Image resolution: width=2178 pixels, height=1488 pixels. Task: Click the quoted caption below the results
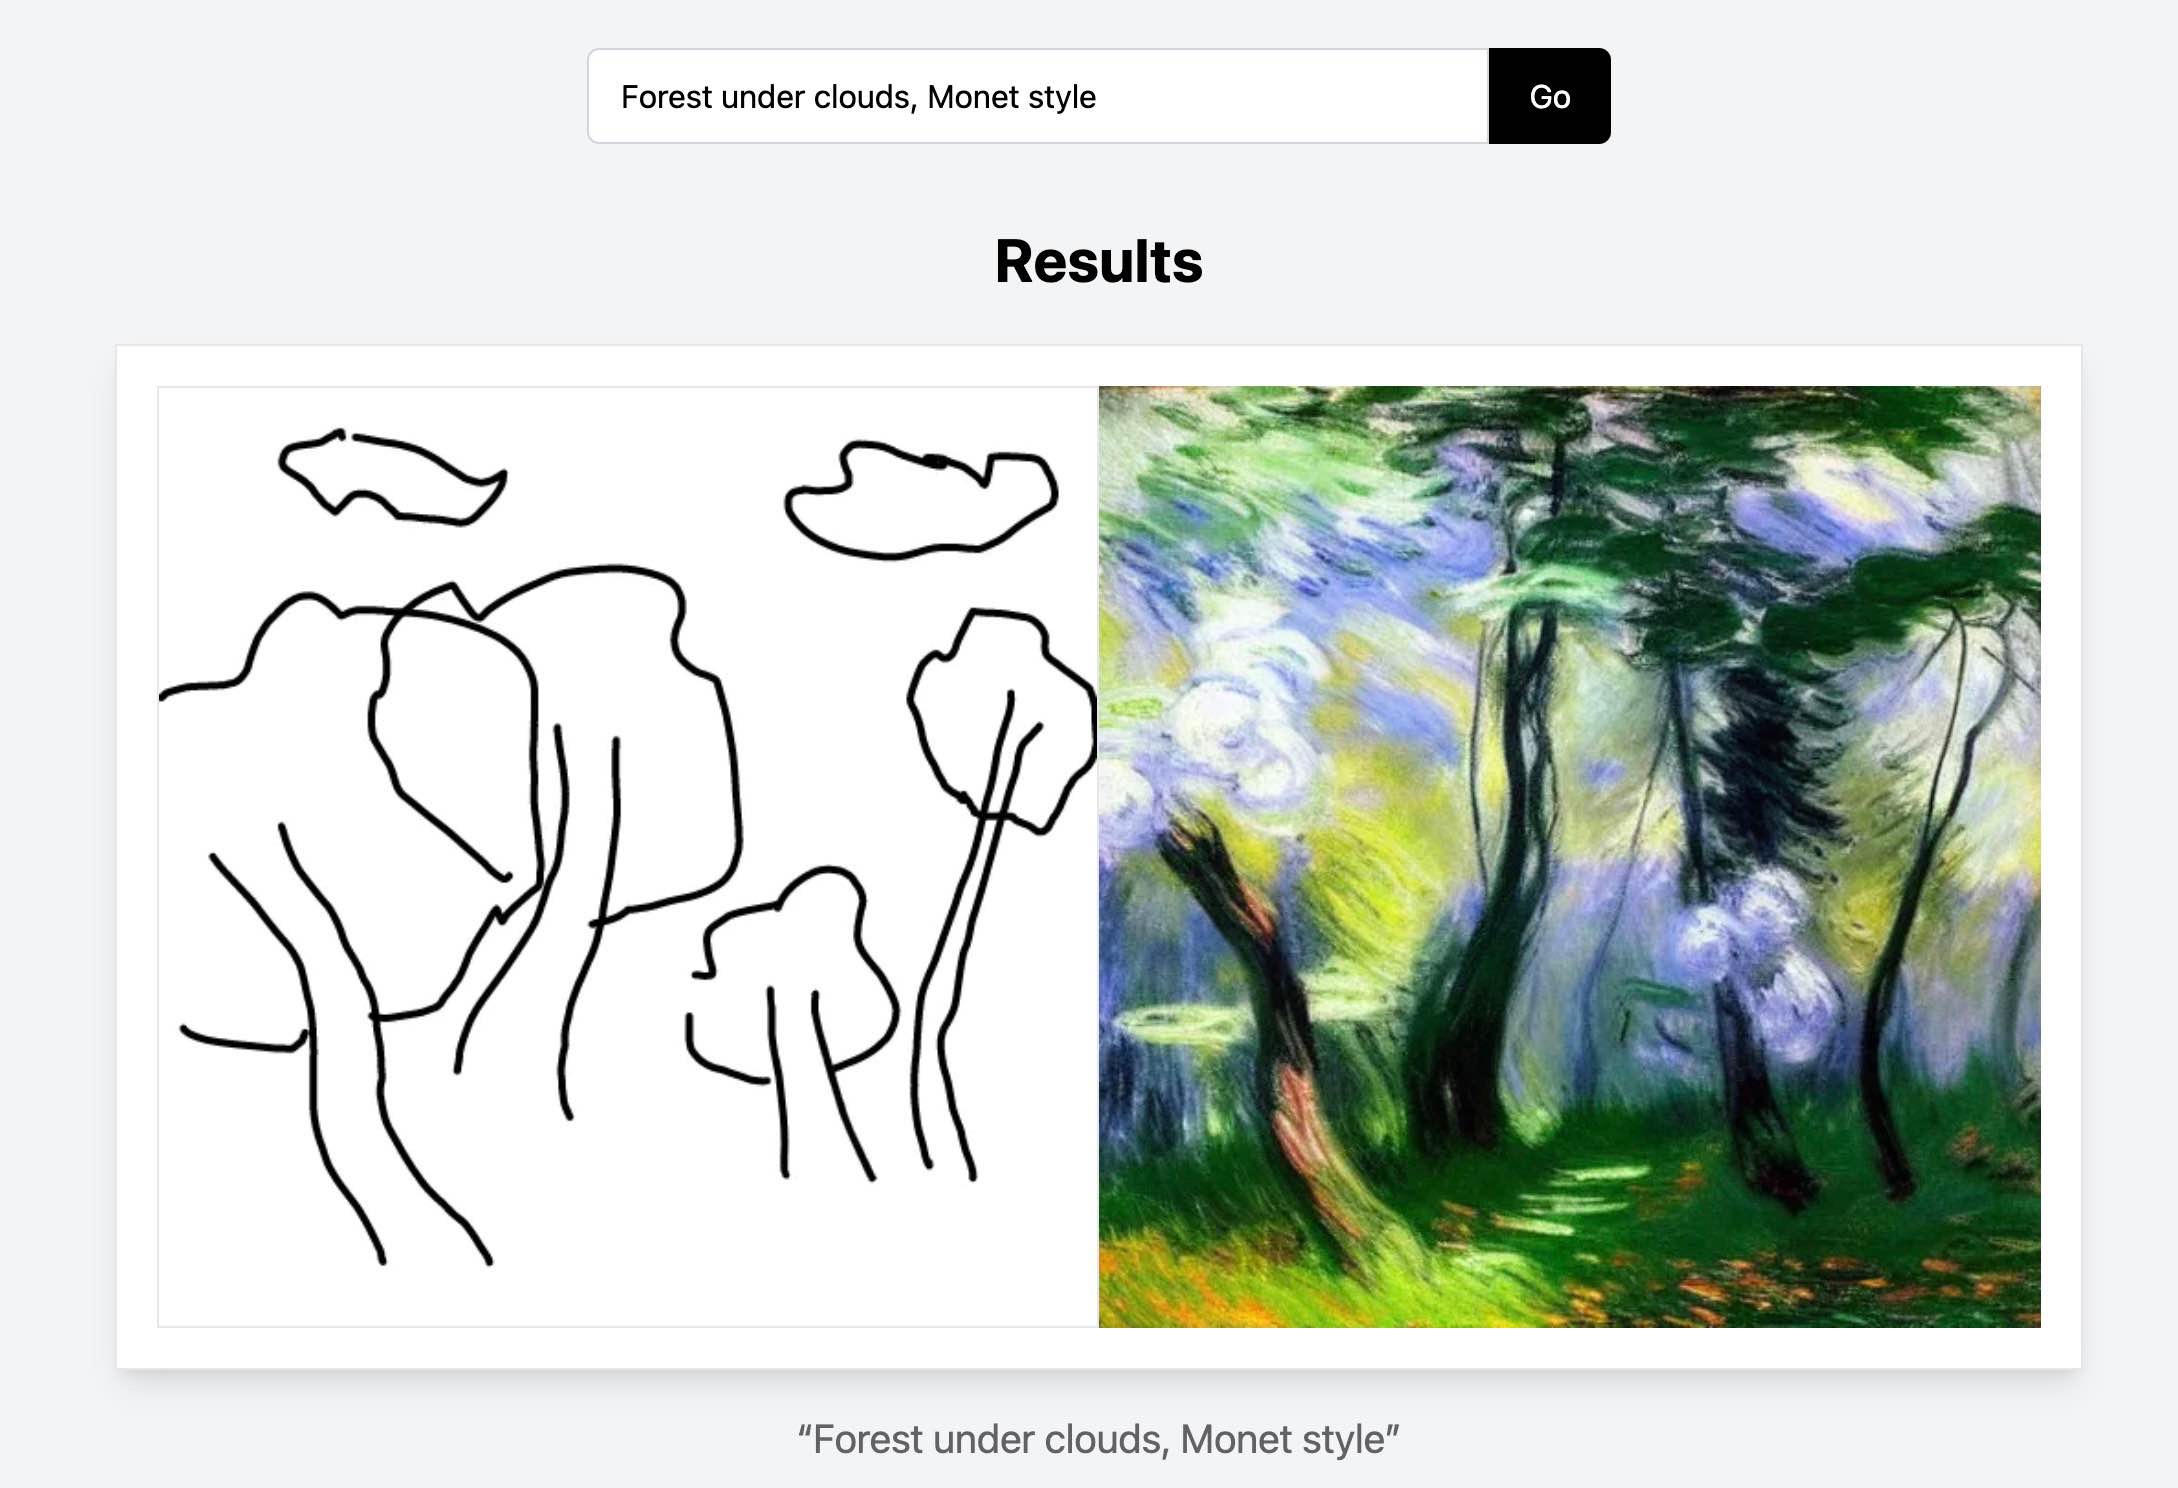tap(1098, 1440)
